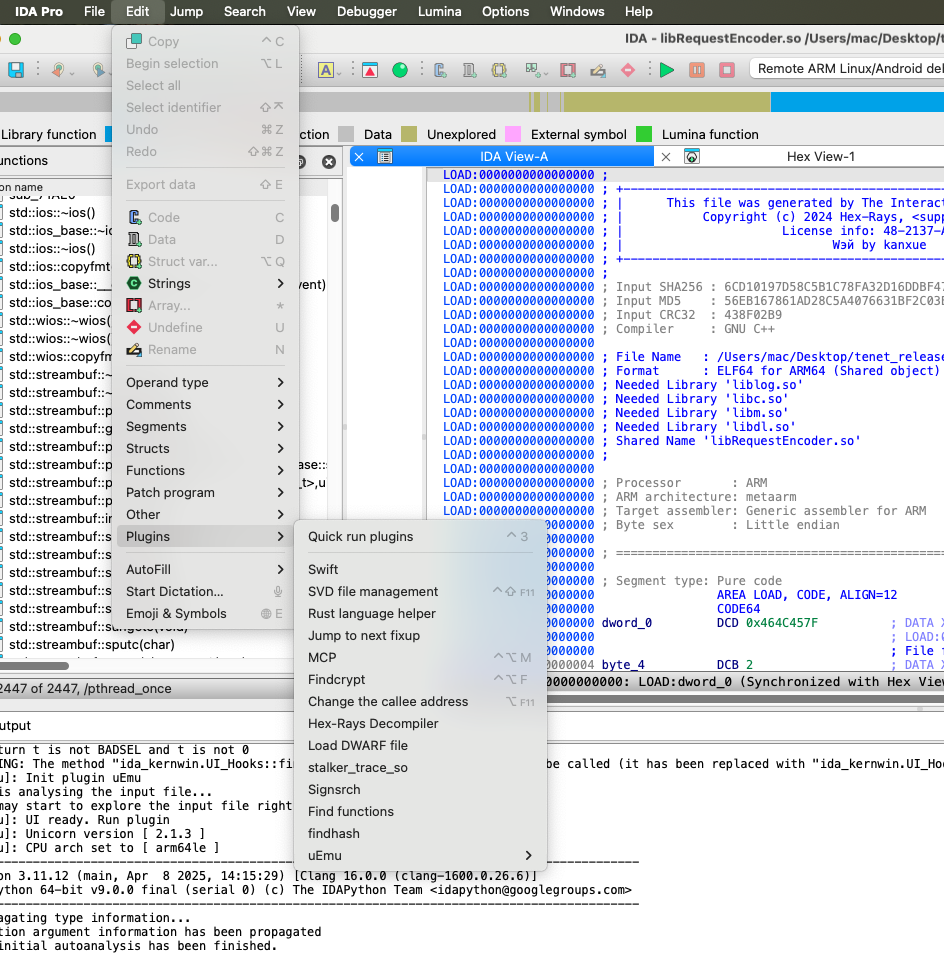Click the Save database toolbar icon
The width and height of the screenshot is (944, 954).
click(x=16, y=70)
